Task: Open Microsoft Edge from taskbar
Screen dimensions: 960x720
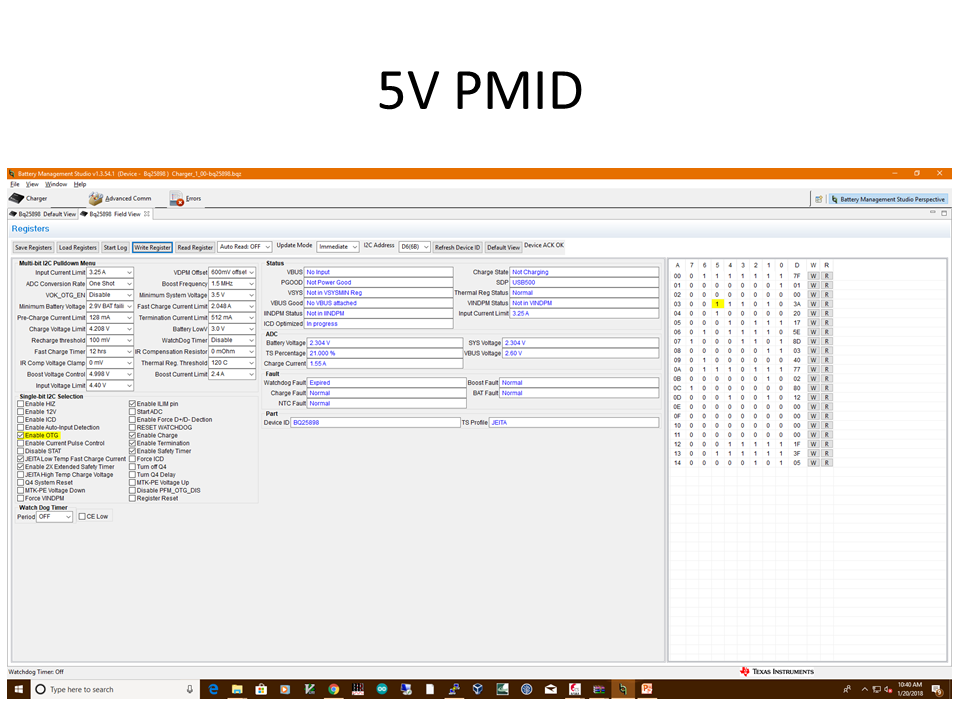Action: (213, 689)
